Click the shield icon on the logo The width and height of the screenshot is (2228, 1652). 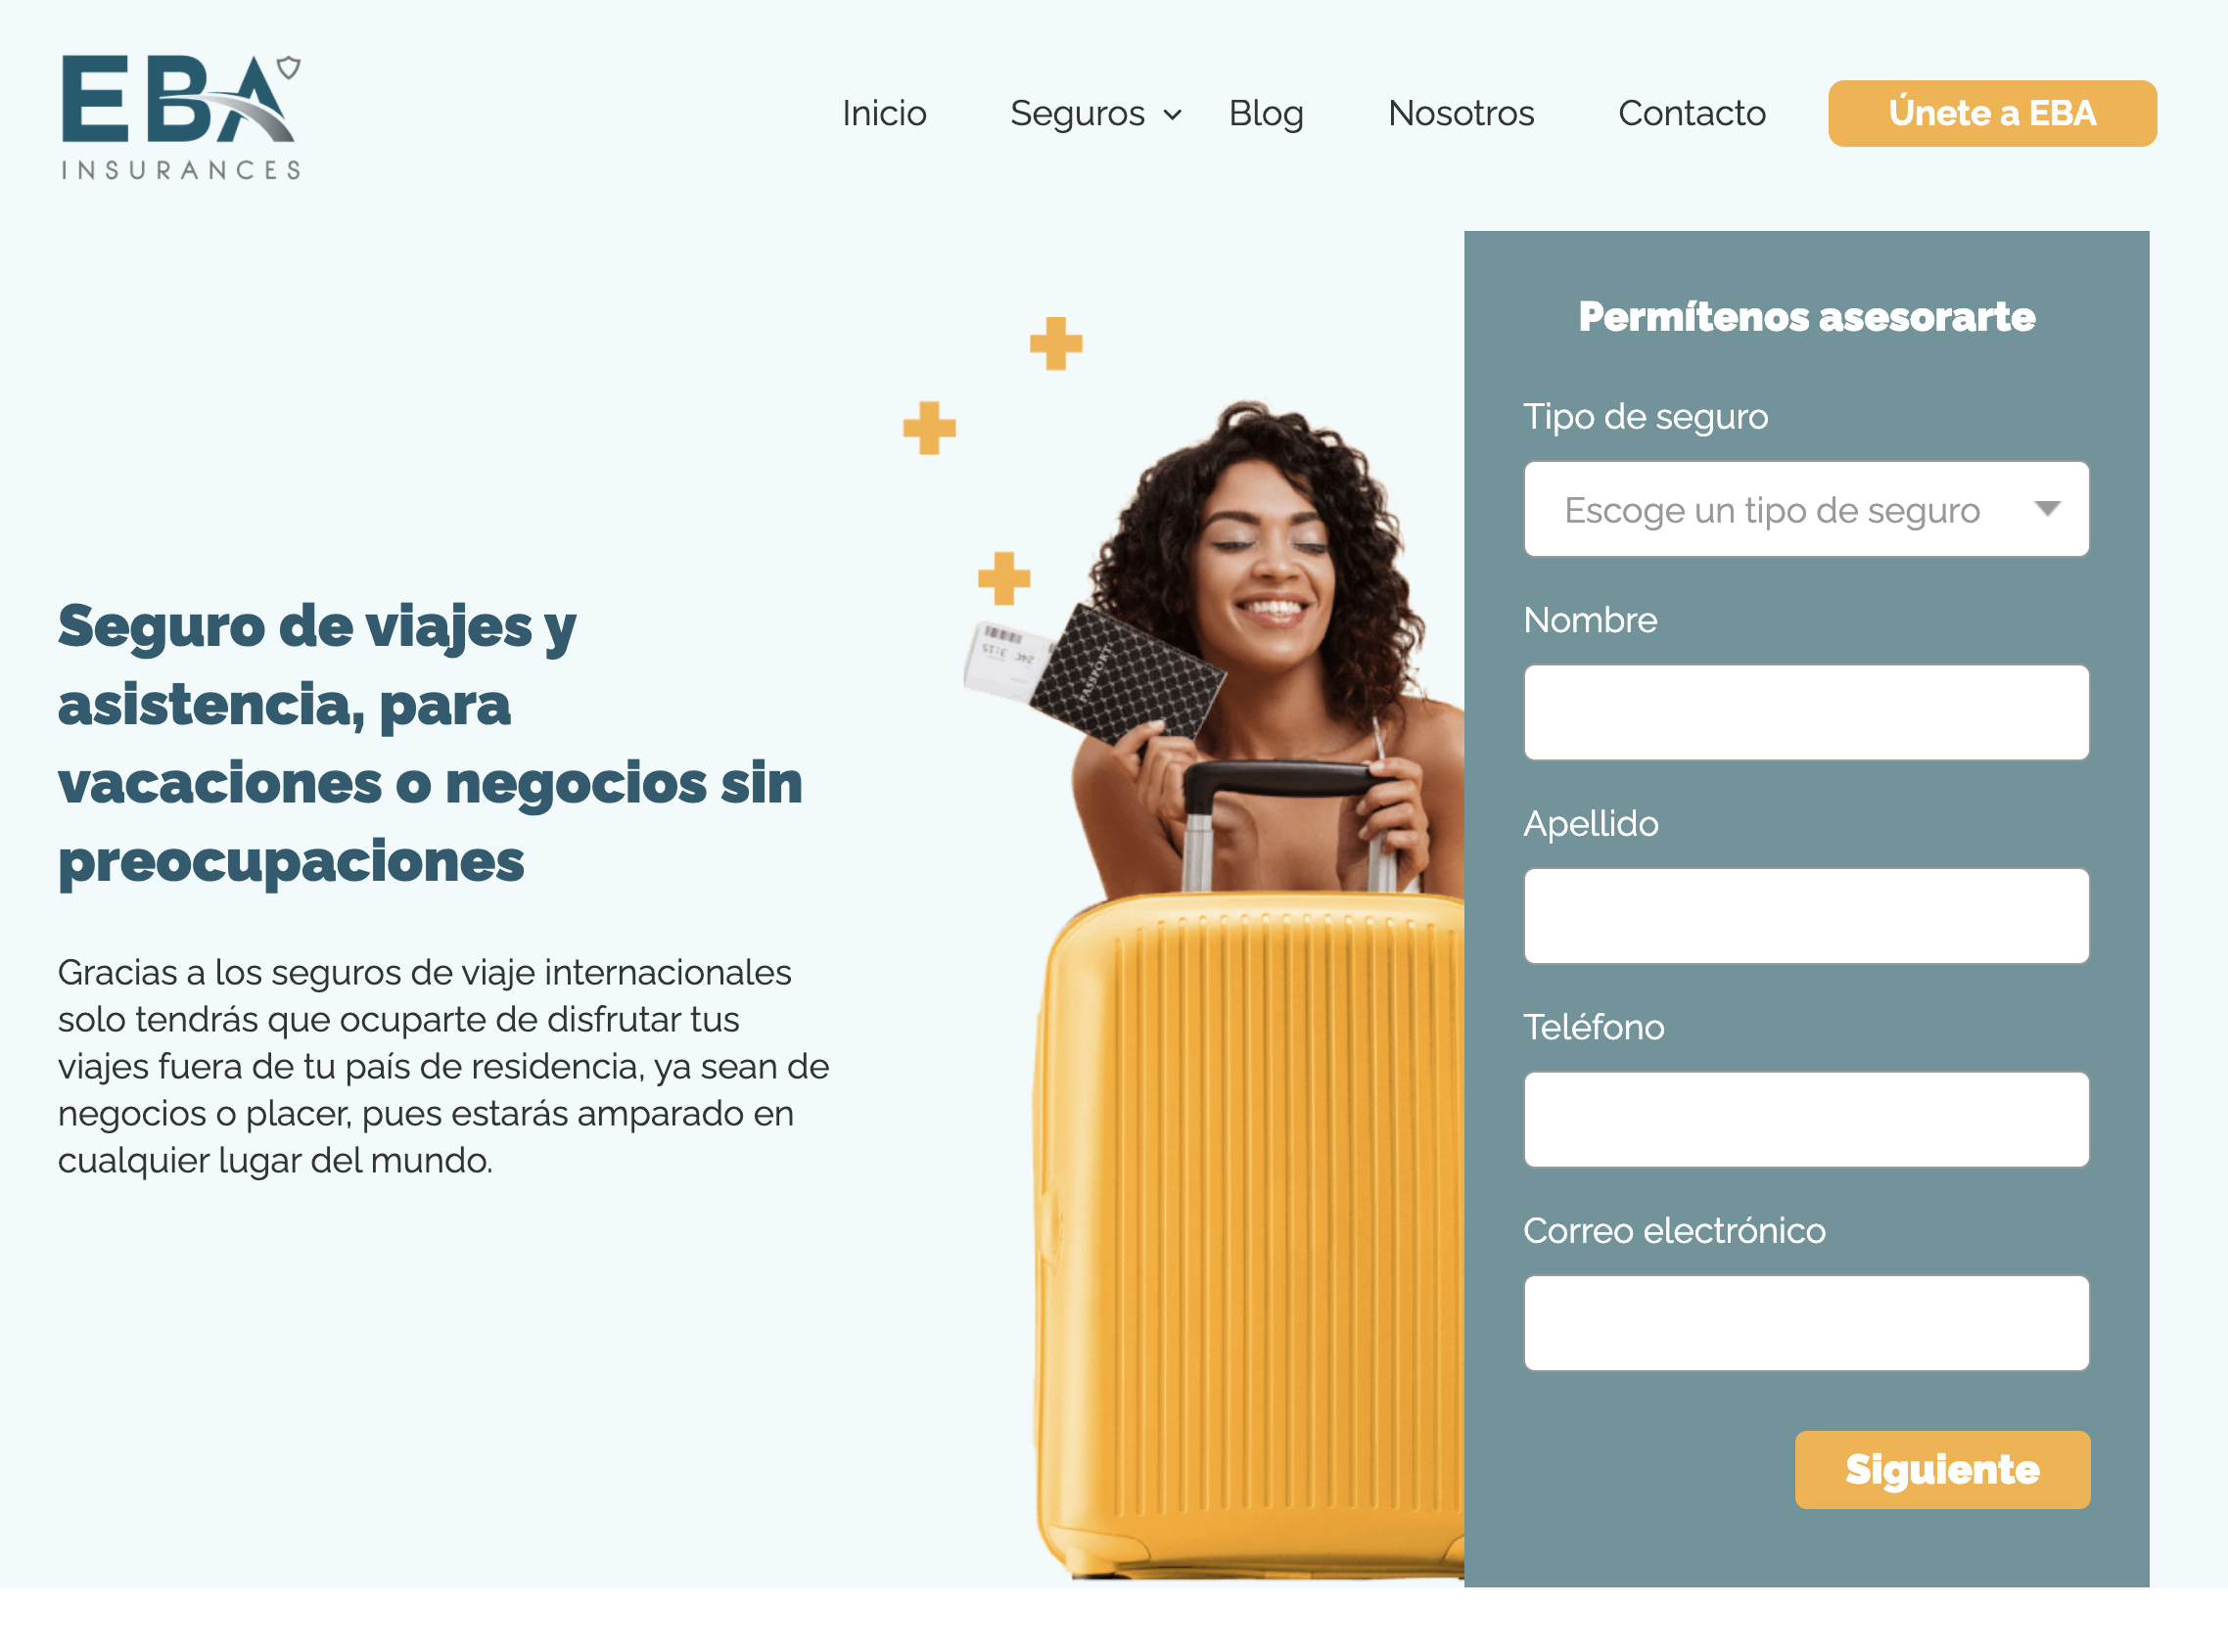tap(289, 68)
